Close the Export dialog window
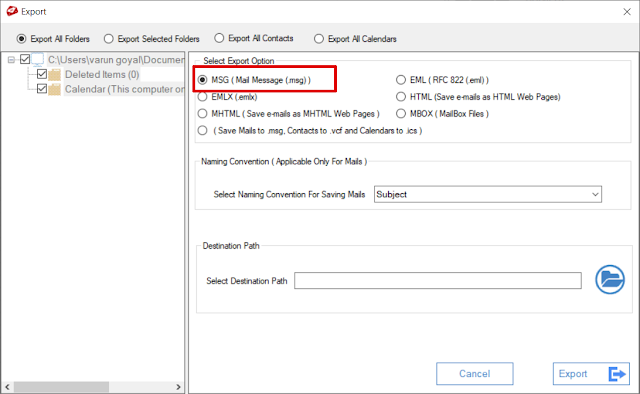 (627, 12)
